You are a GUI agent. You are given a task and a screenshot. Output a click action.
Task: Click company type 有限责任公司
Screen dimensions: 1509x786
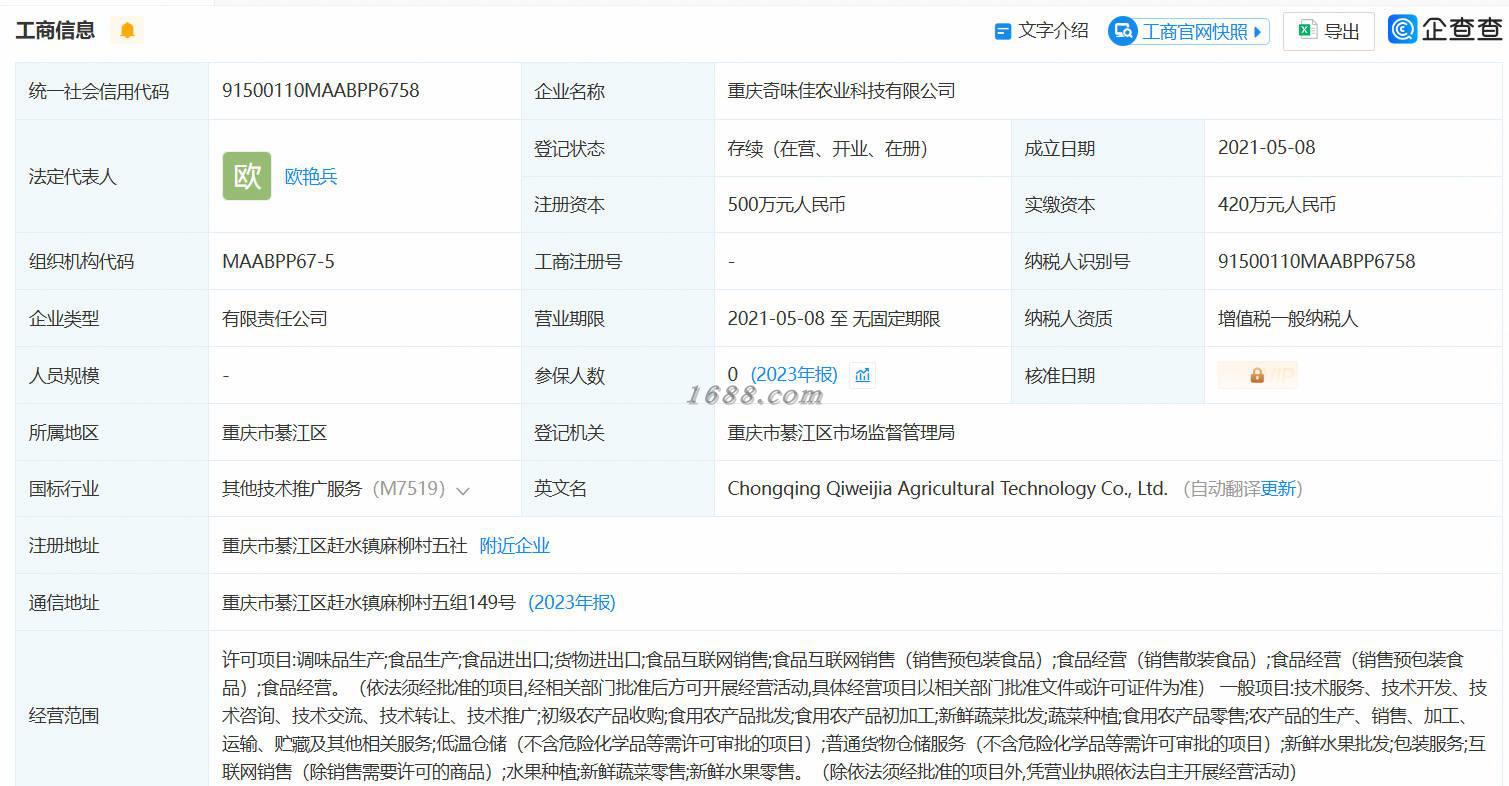tap(275, 319)
